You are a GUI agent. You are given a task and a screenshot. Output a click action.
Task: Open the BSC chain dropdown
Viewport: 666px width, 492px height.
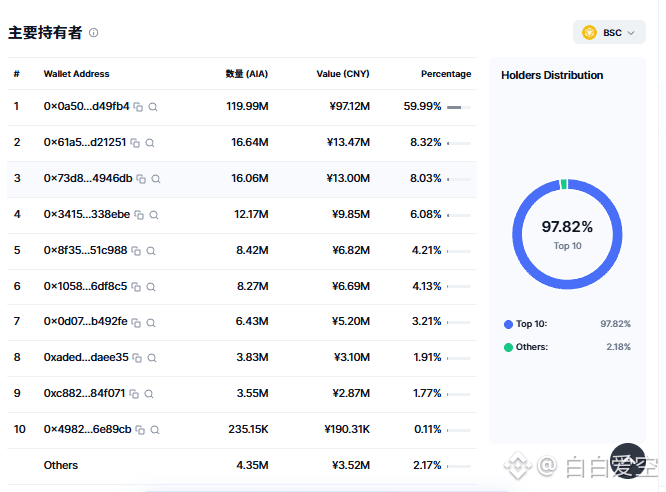tap(610, 32)
